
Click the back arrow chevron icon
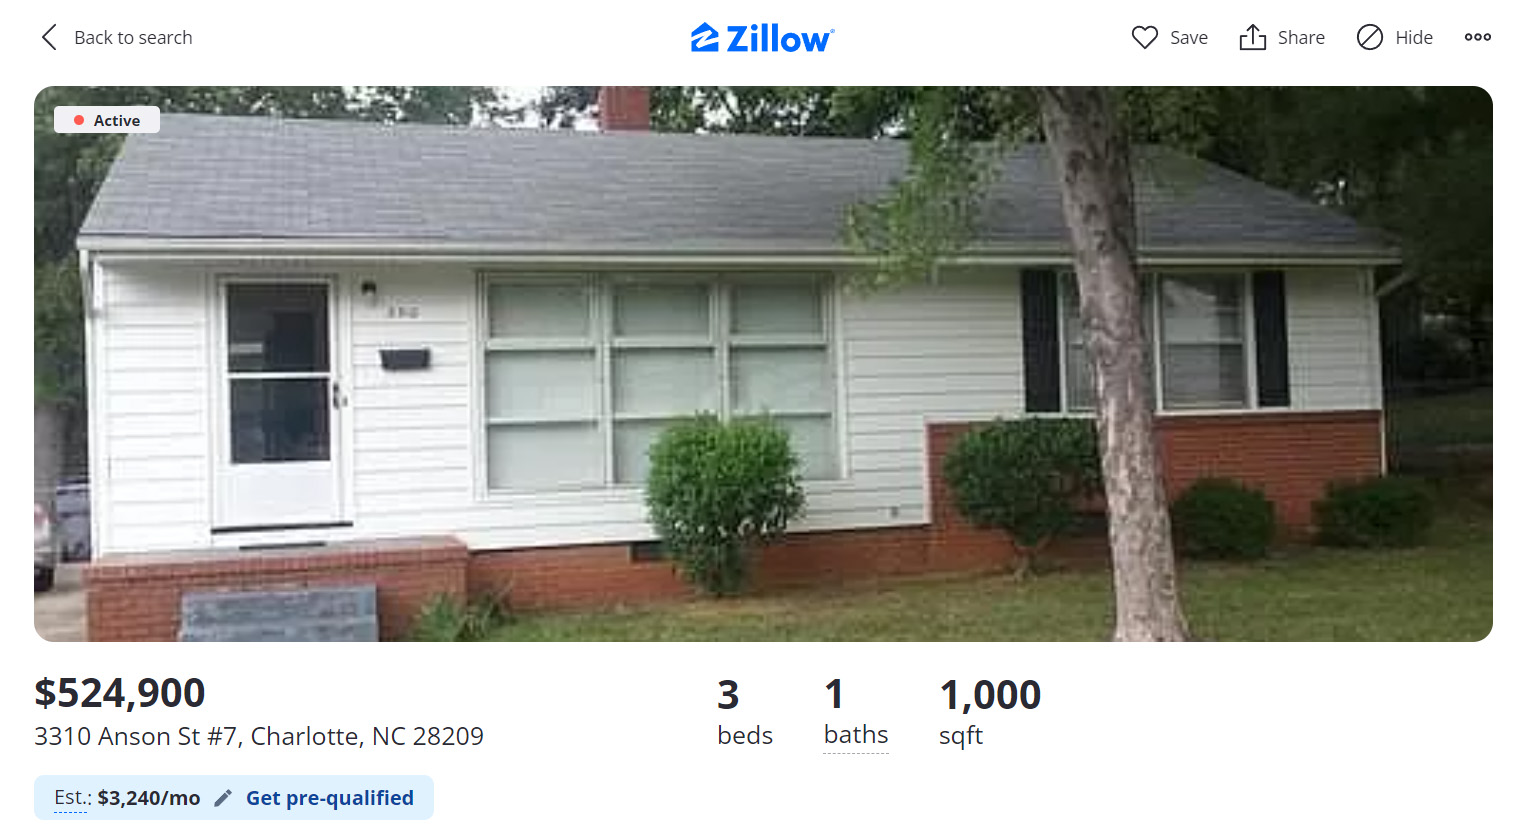49,37
